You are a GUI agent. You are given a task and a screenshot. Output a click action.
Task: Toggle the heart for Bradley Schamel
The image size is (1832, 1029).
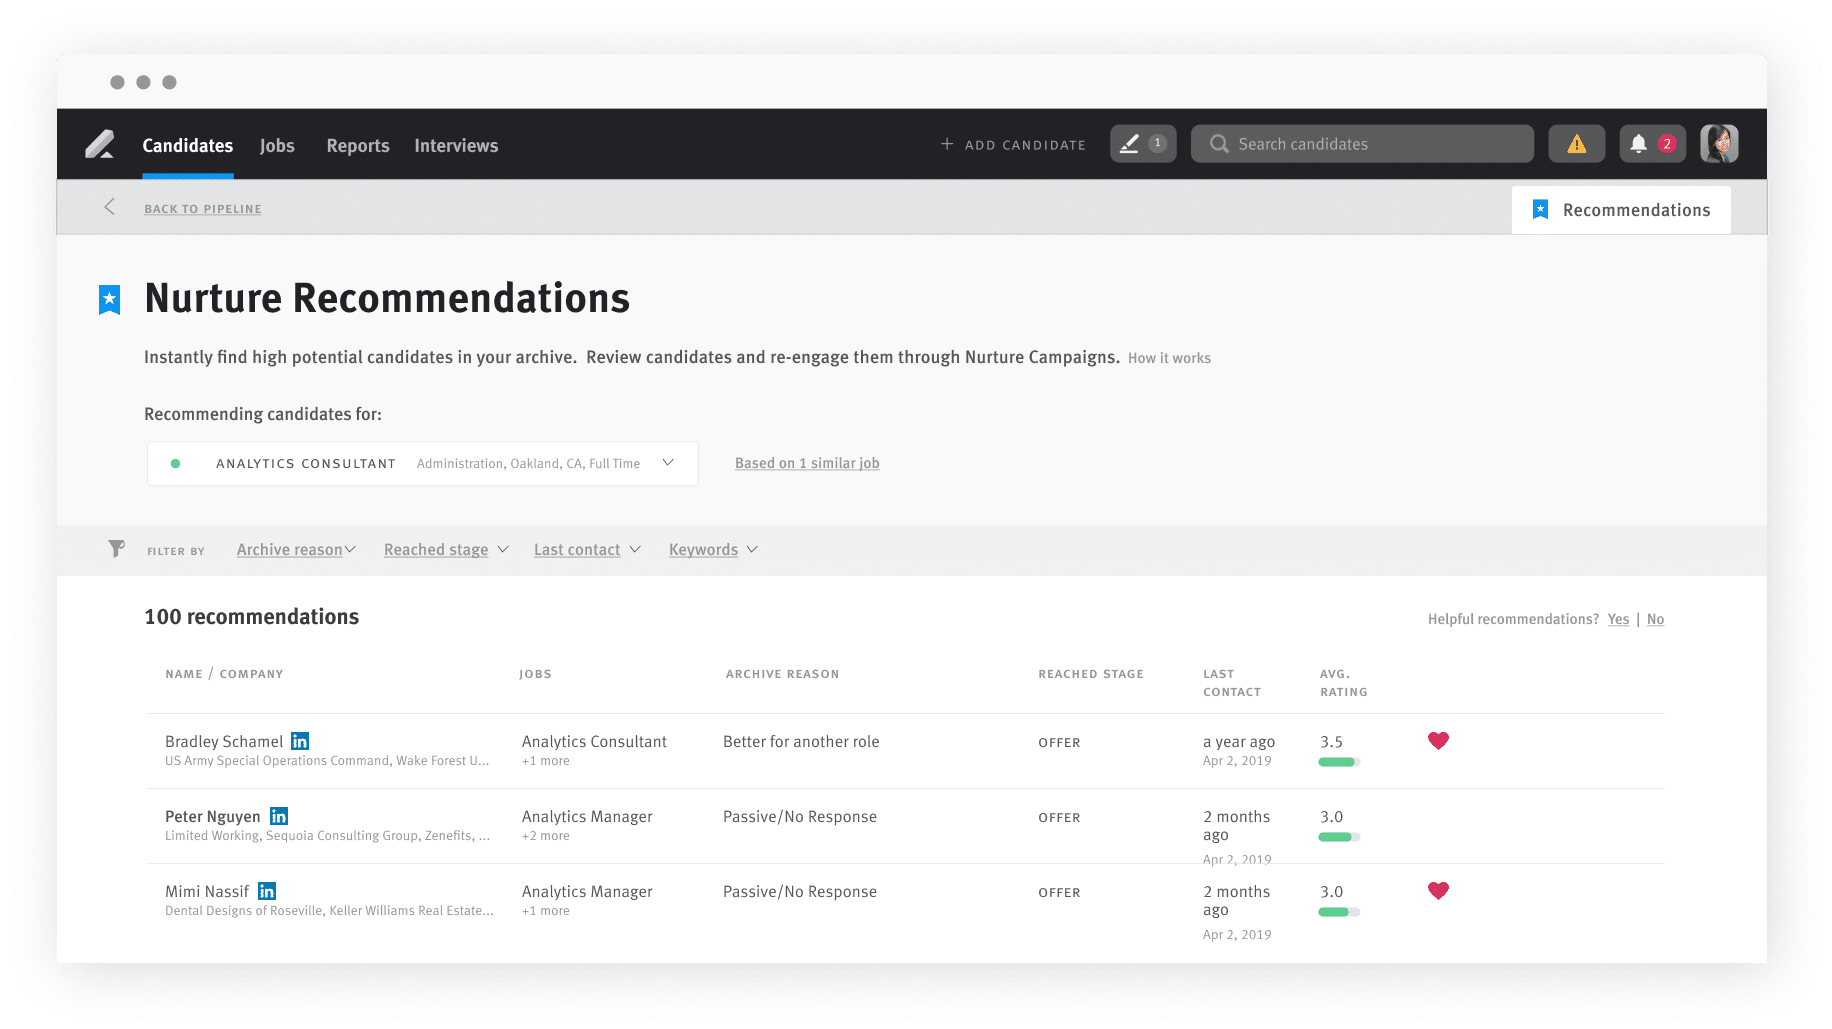[x=1438, y=741]
